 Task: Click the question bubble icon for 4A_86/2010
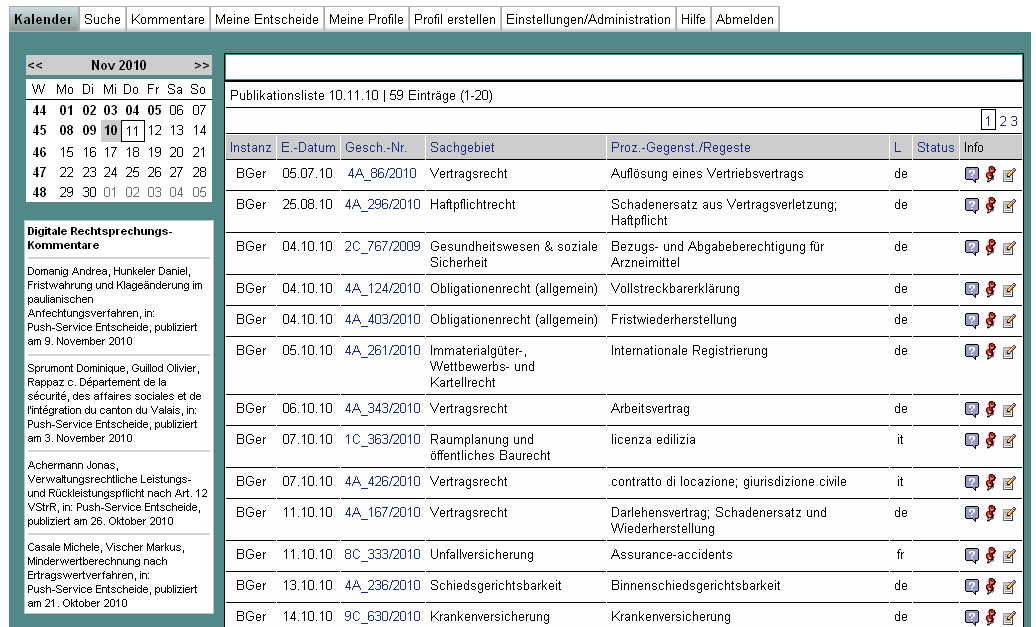tap(971, 175)
